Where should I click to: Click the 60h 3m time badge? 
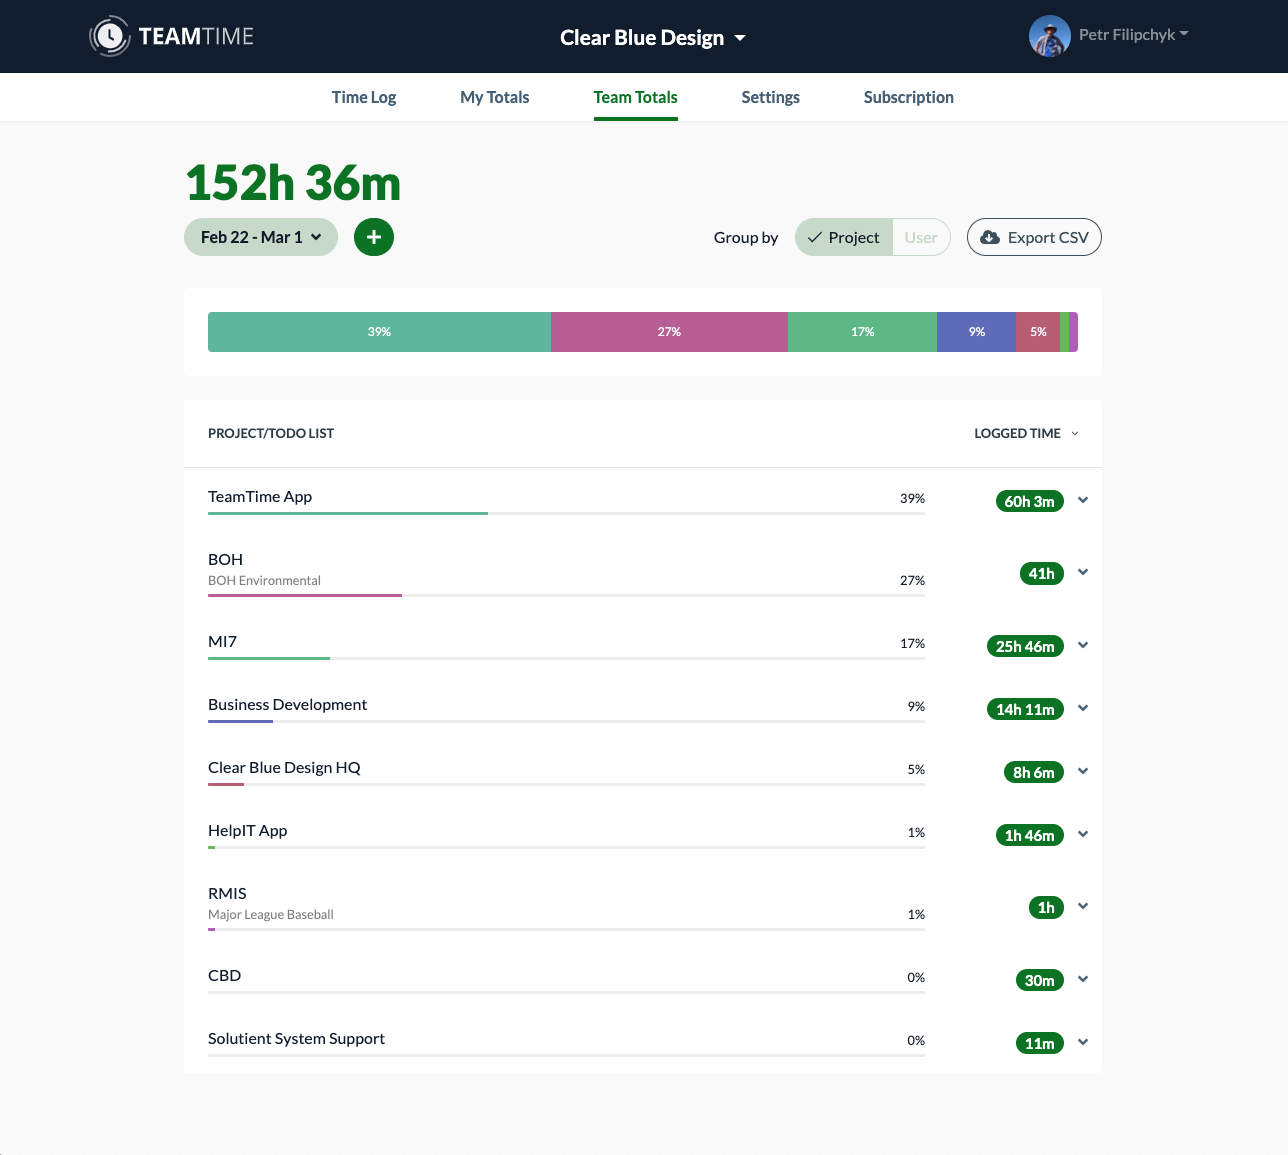[x=1030, y=501]
